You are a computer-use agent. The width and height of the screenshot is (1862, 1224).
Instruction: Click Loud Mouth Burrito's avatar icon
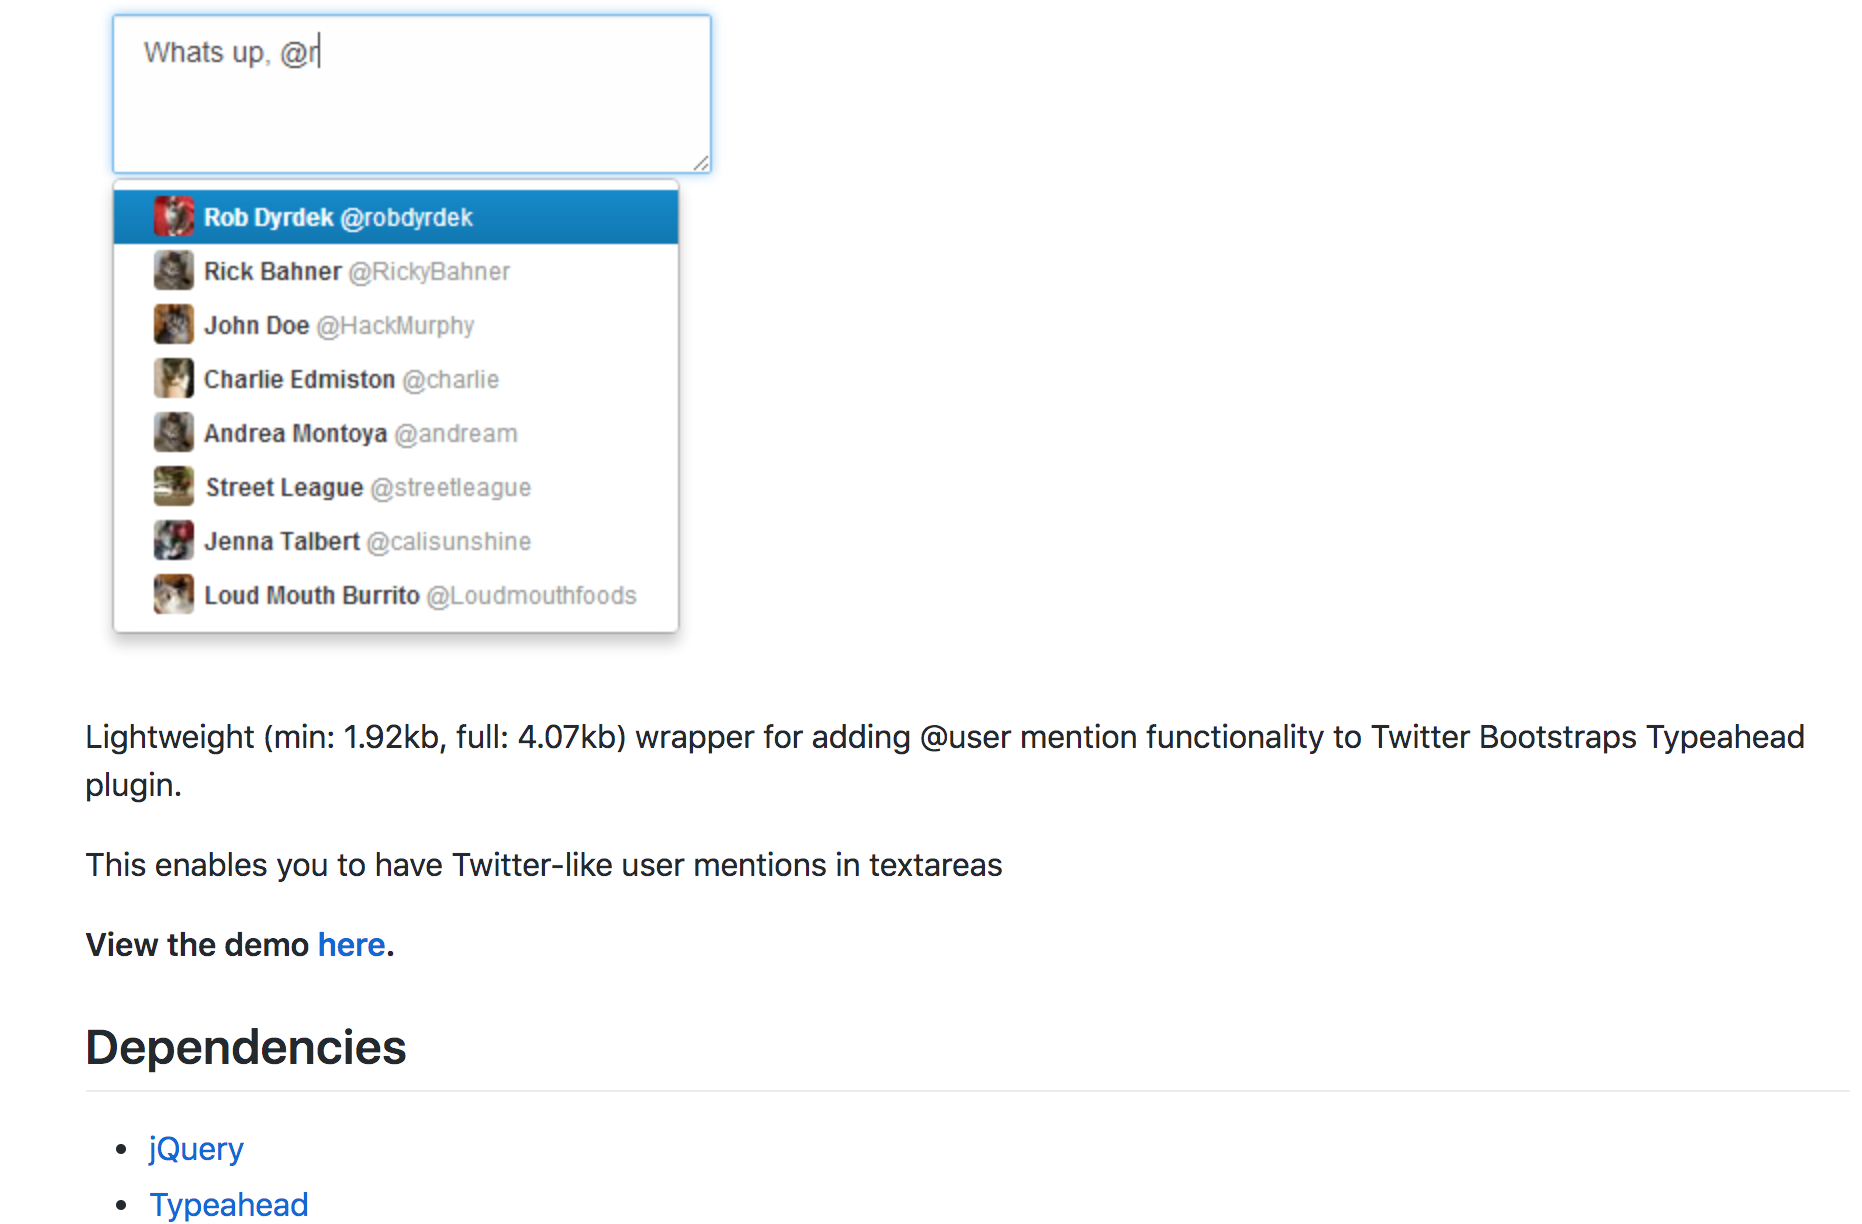coord(173,595)
